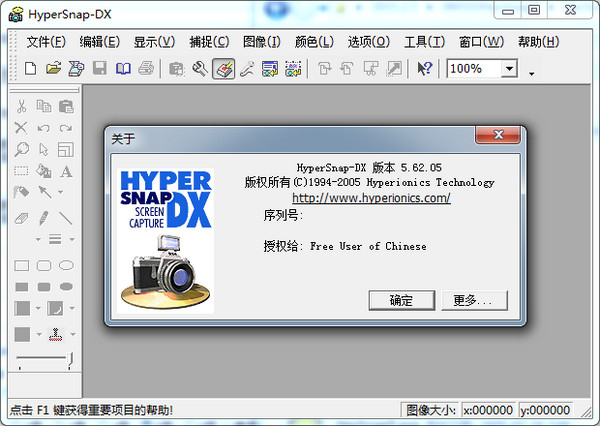The width and height of the screenshot is (600, 426).
Task: Select the straight line drawing tool
Action: point(66,217)
